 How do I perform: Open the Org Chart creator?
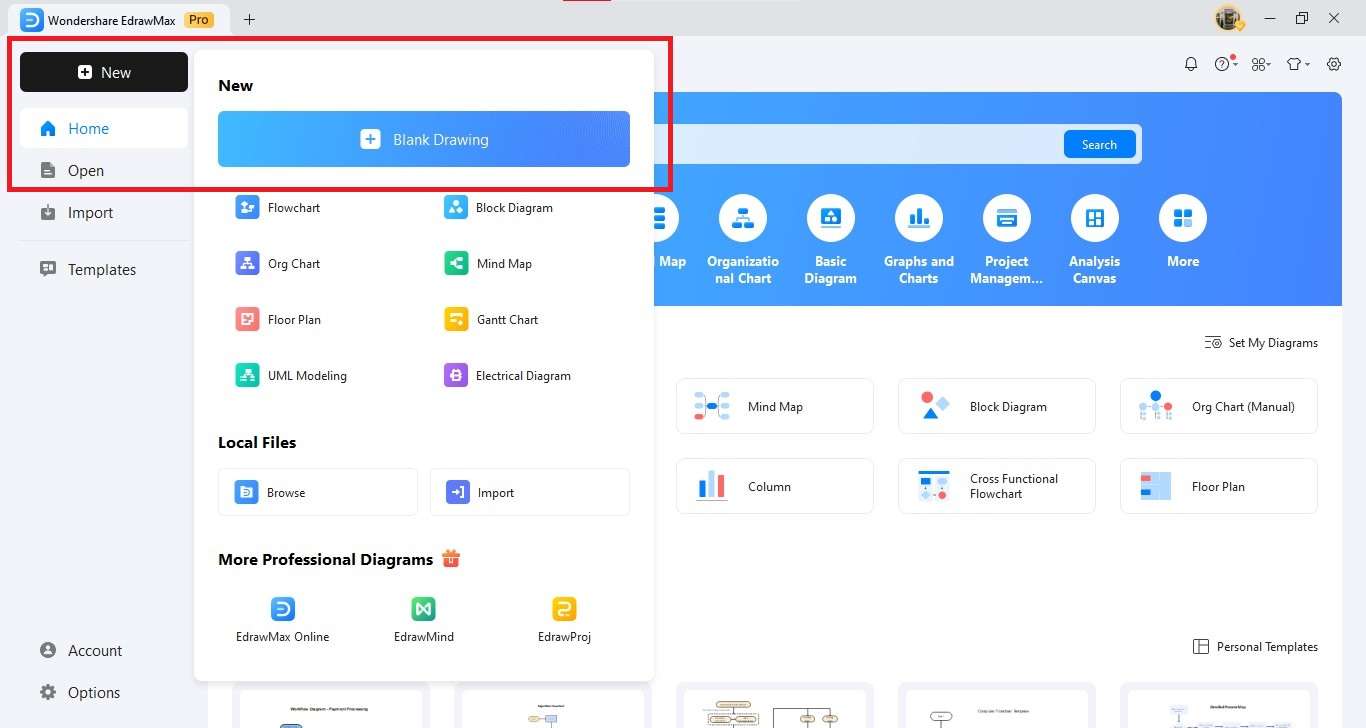293,263
